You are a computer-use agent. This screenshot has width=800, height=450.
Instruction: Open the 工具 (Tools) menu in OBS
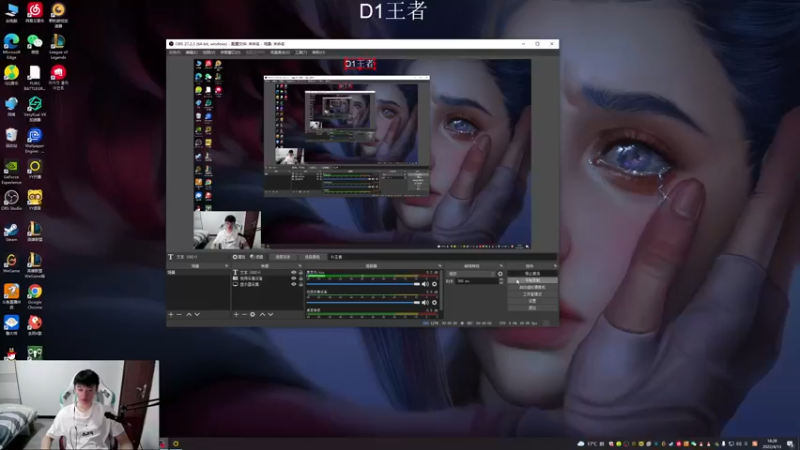click(x=301, y=53)
